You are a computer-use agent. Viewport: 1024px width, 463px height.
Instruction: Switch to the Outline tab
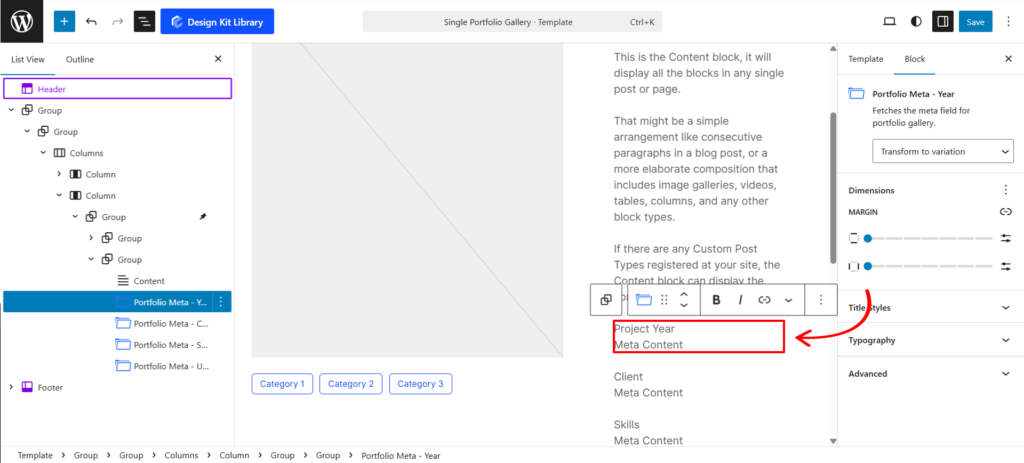(x=80, y=59)
